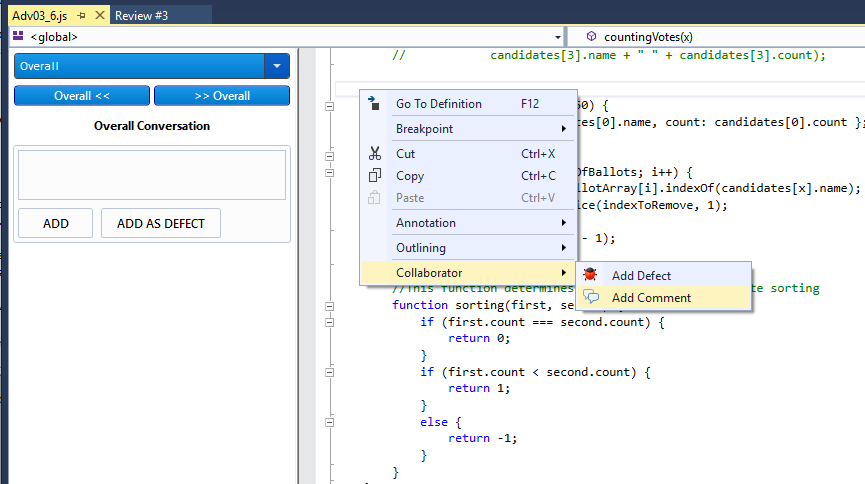Viewport: 865px width, 484px height.
Task: Click the Copy pages icon
Action: 374,176
